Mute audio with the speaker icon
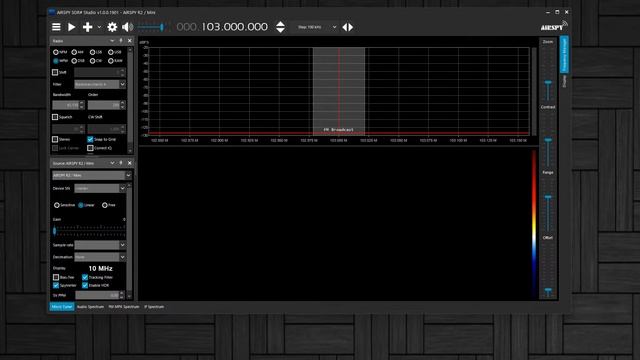Viewport: 640px width, 360px height. click(x=127, y=27)
